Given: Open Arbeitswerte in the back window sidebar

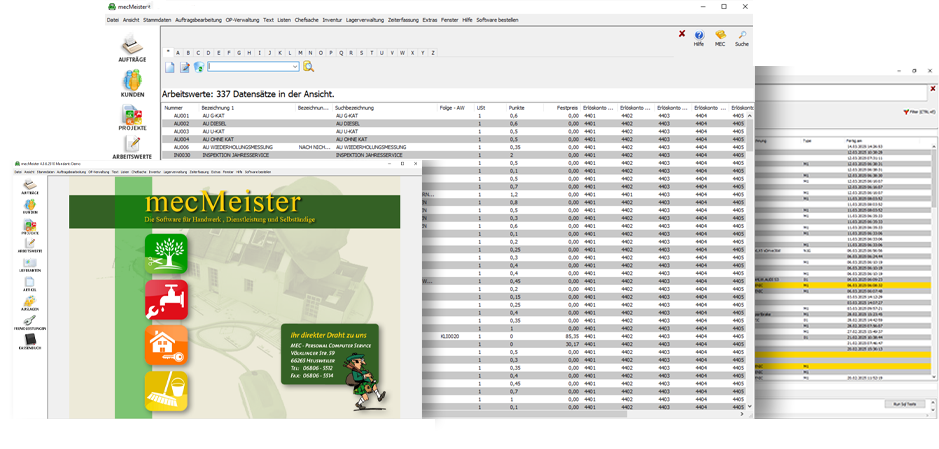Looking at the screenshot, I should [x=132, y=148].
